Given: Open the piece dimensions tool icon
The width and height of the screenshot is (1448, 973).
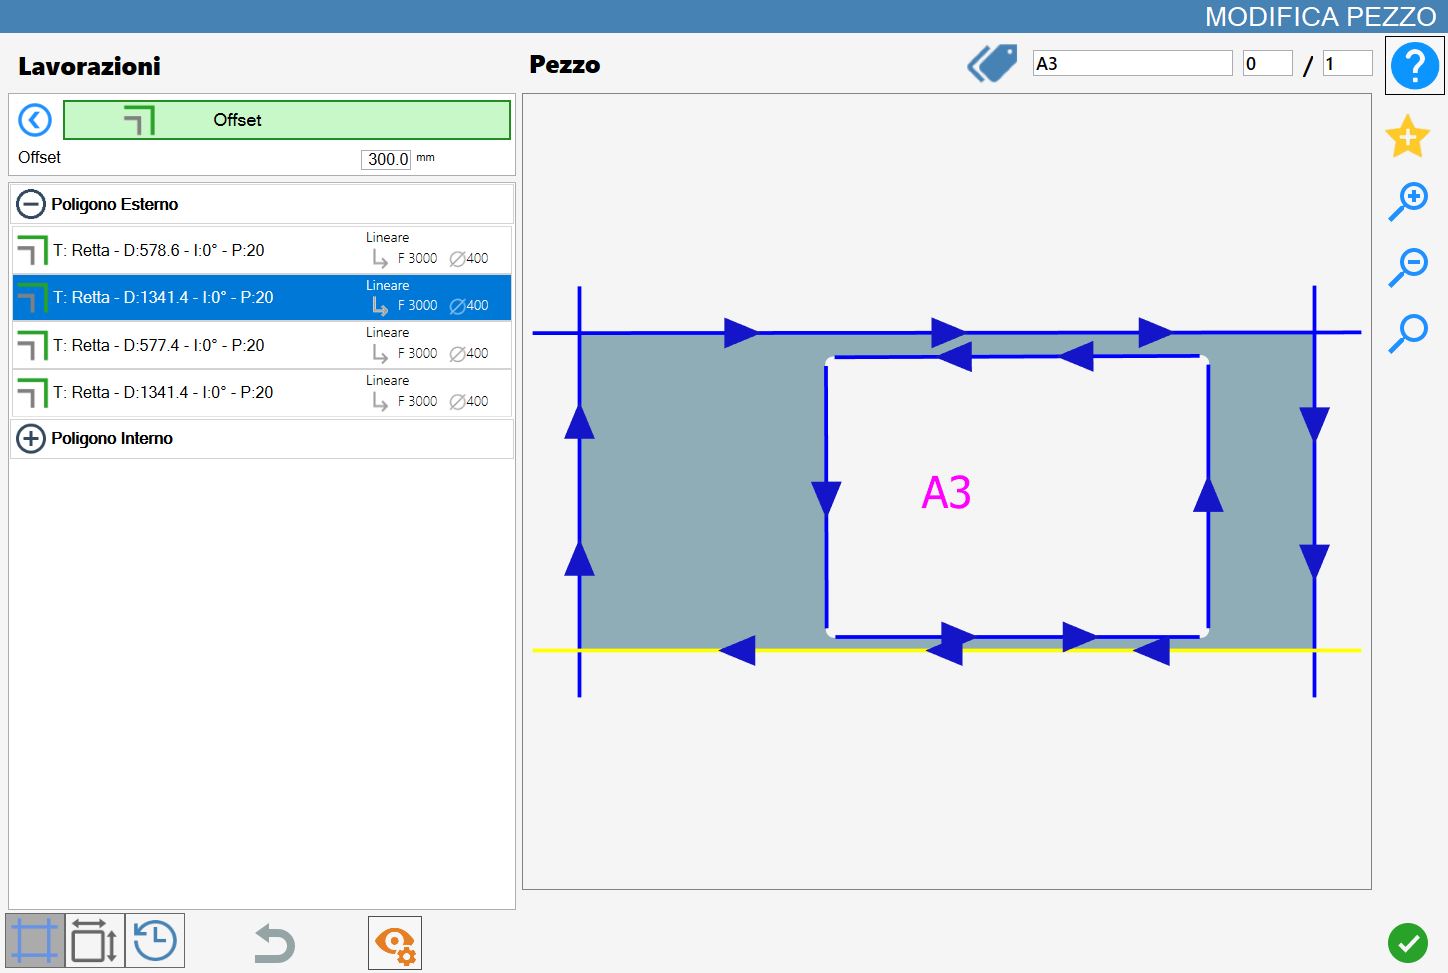Looking at the screenshot, I should 95,941.
